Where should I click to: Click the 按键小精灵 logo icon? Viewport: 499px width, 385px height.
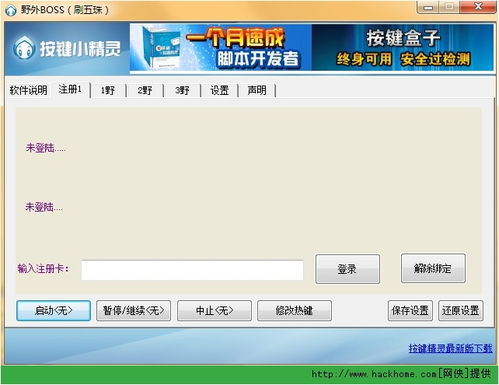(x=24, y=49)
